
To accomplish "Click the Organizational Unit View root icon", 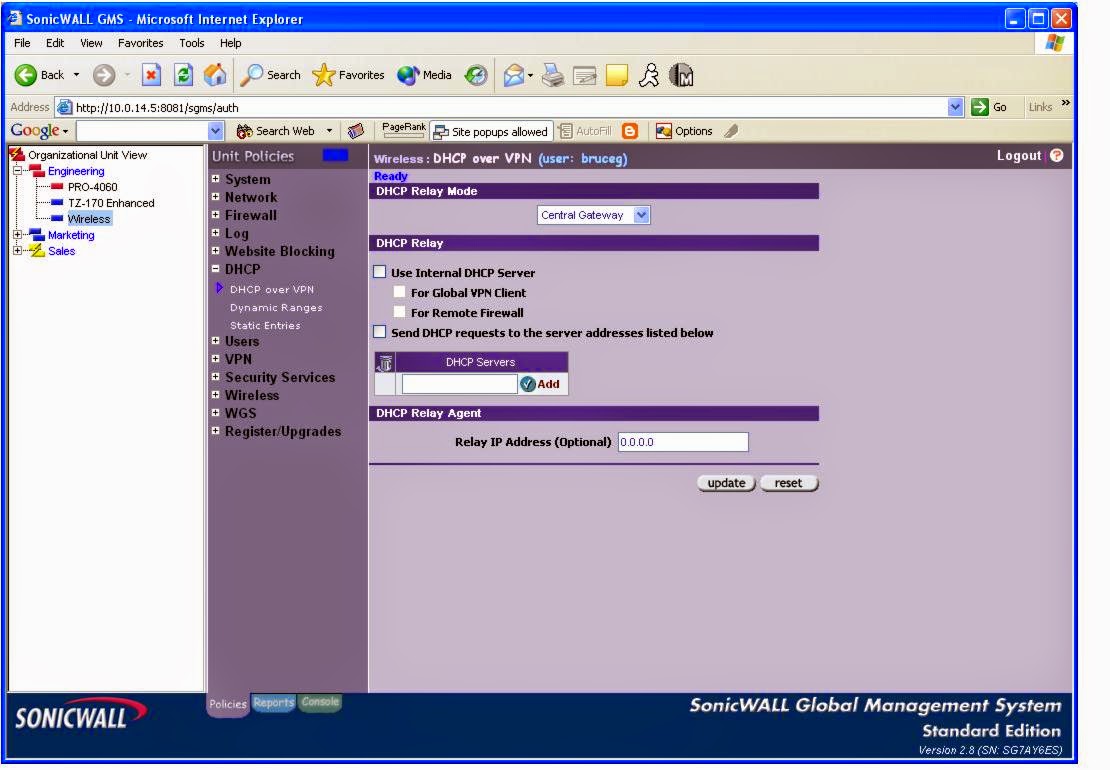I will (x=17, y=154).
